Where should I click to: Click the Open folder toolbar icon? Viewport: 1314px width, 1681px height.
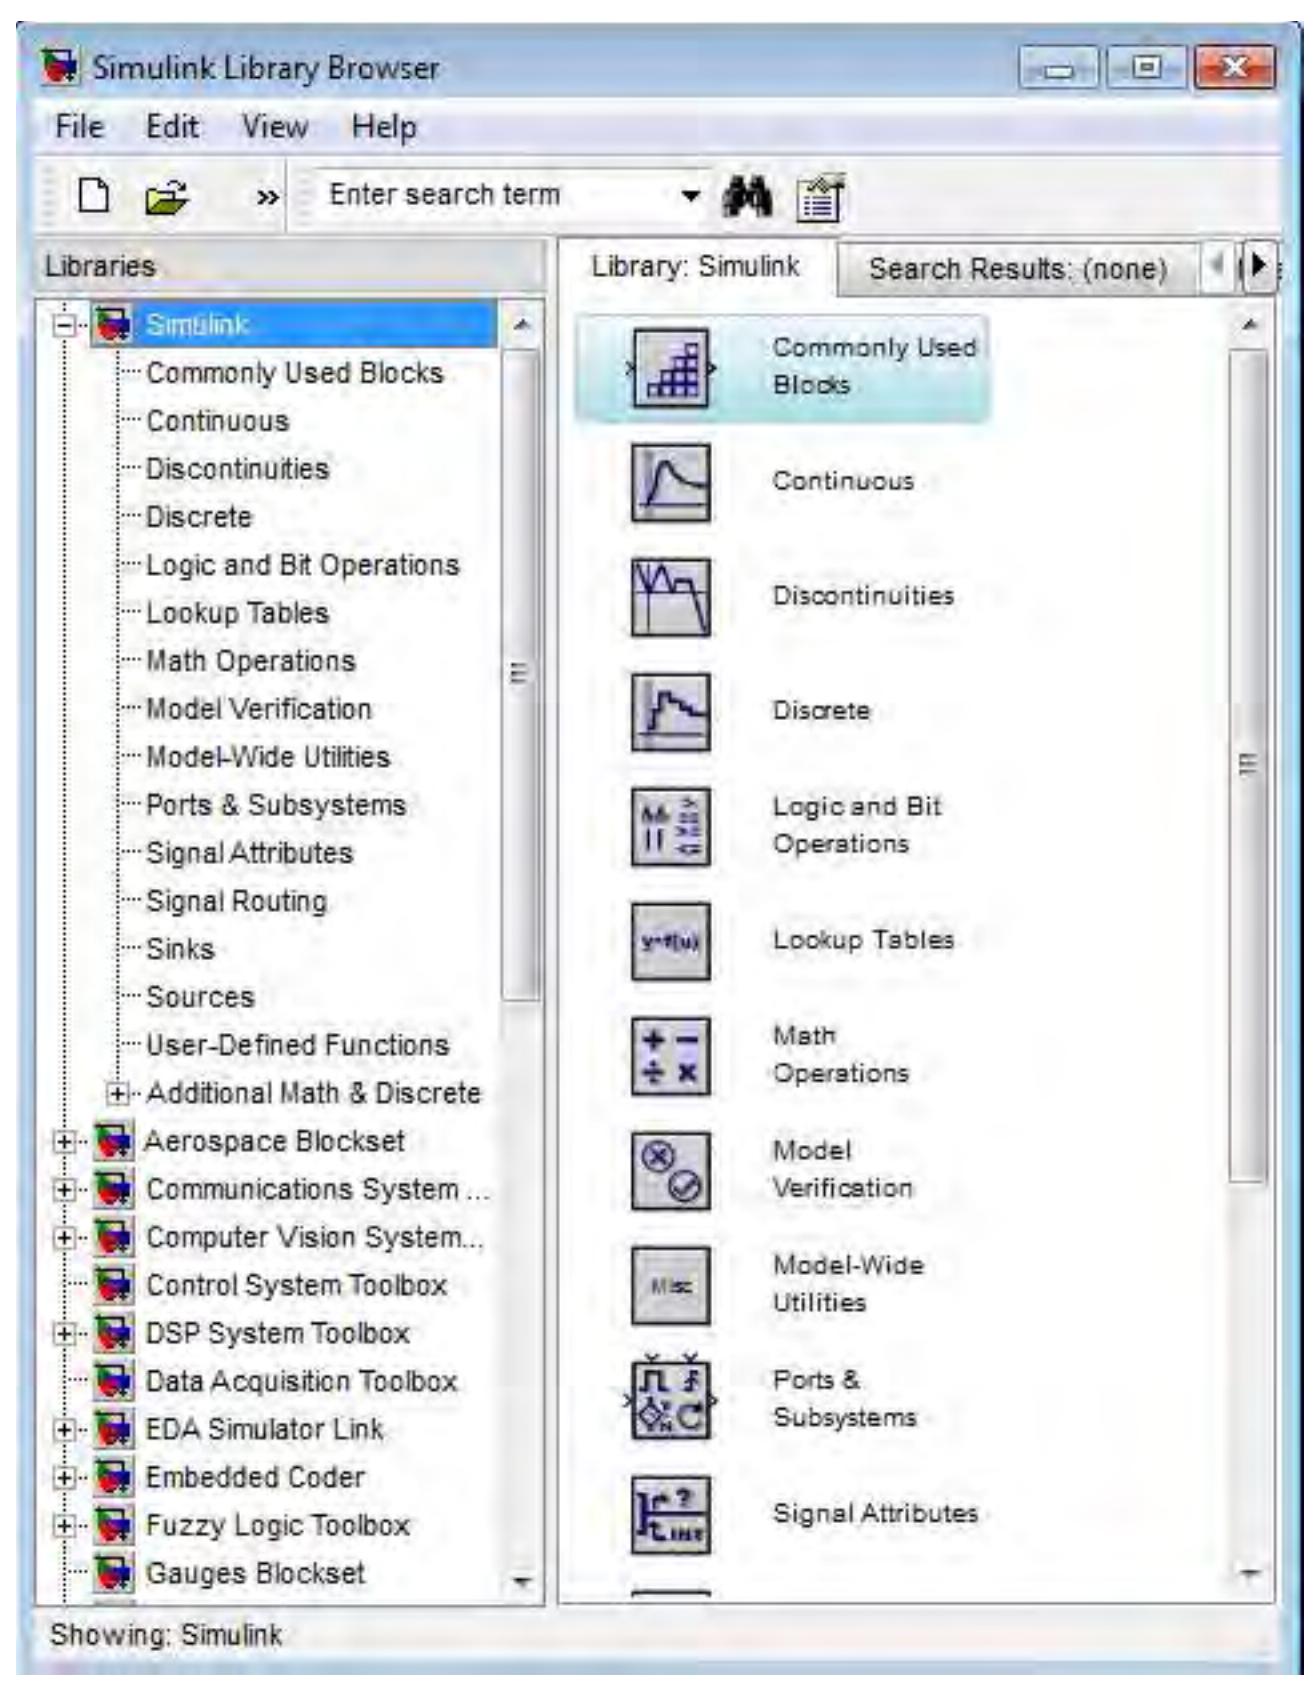click(x=166, y=197)
